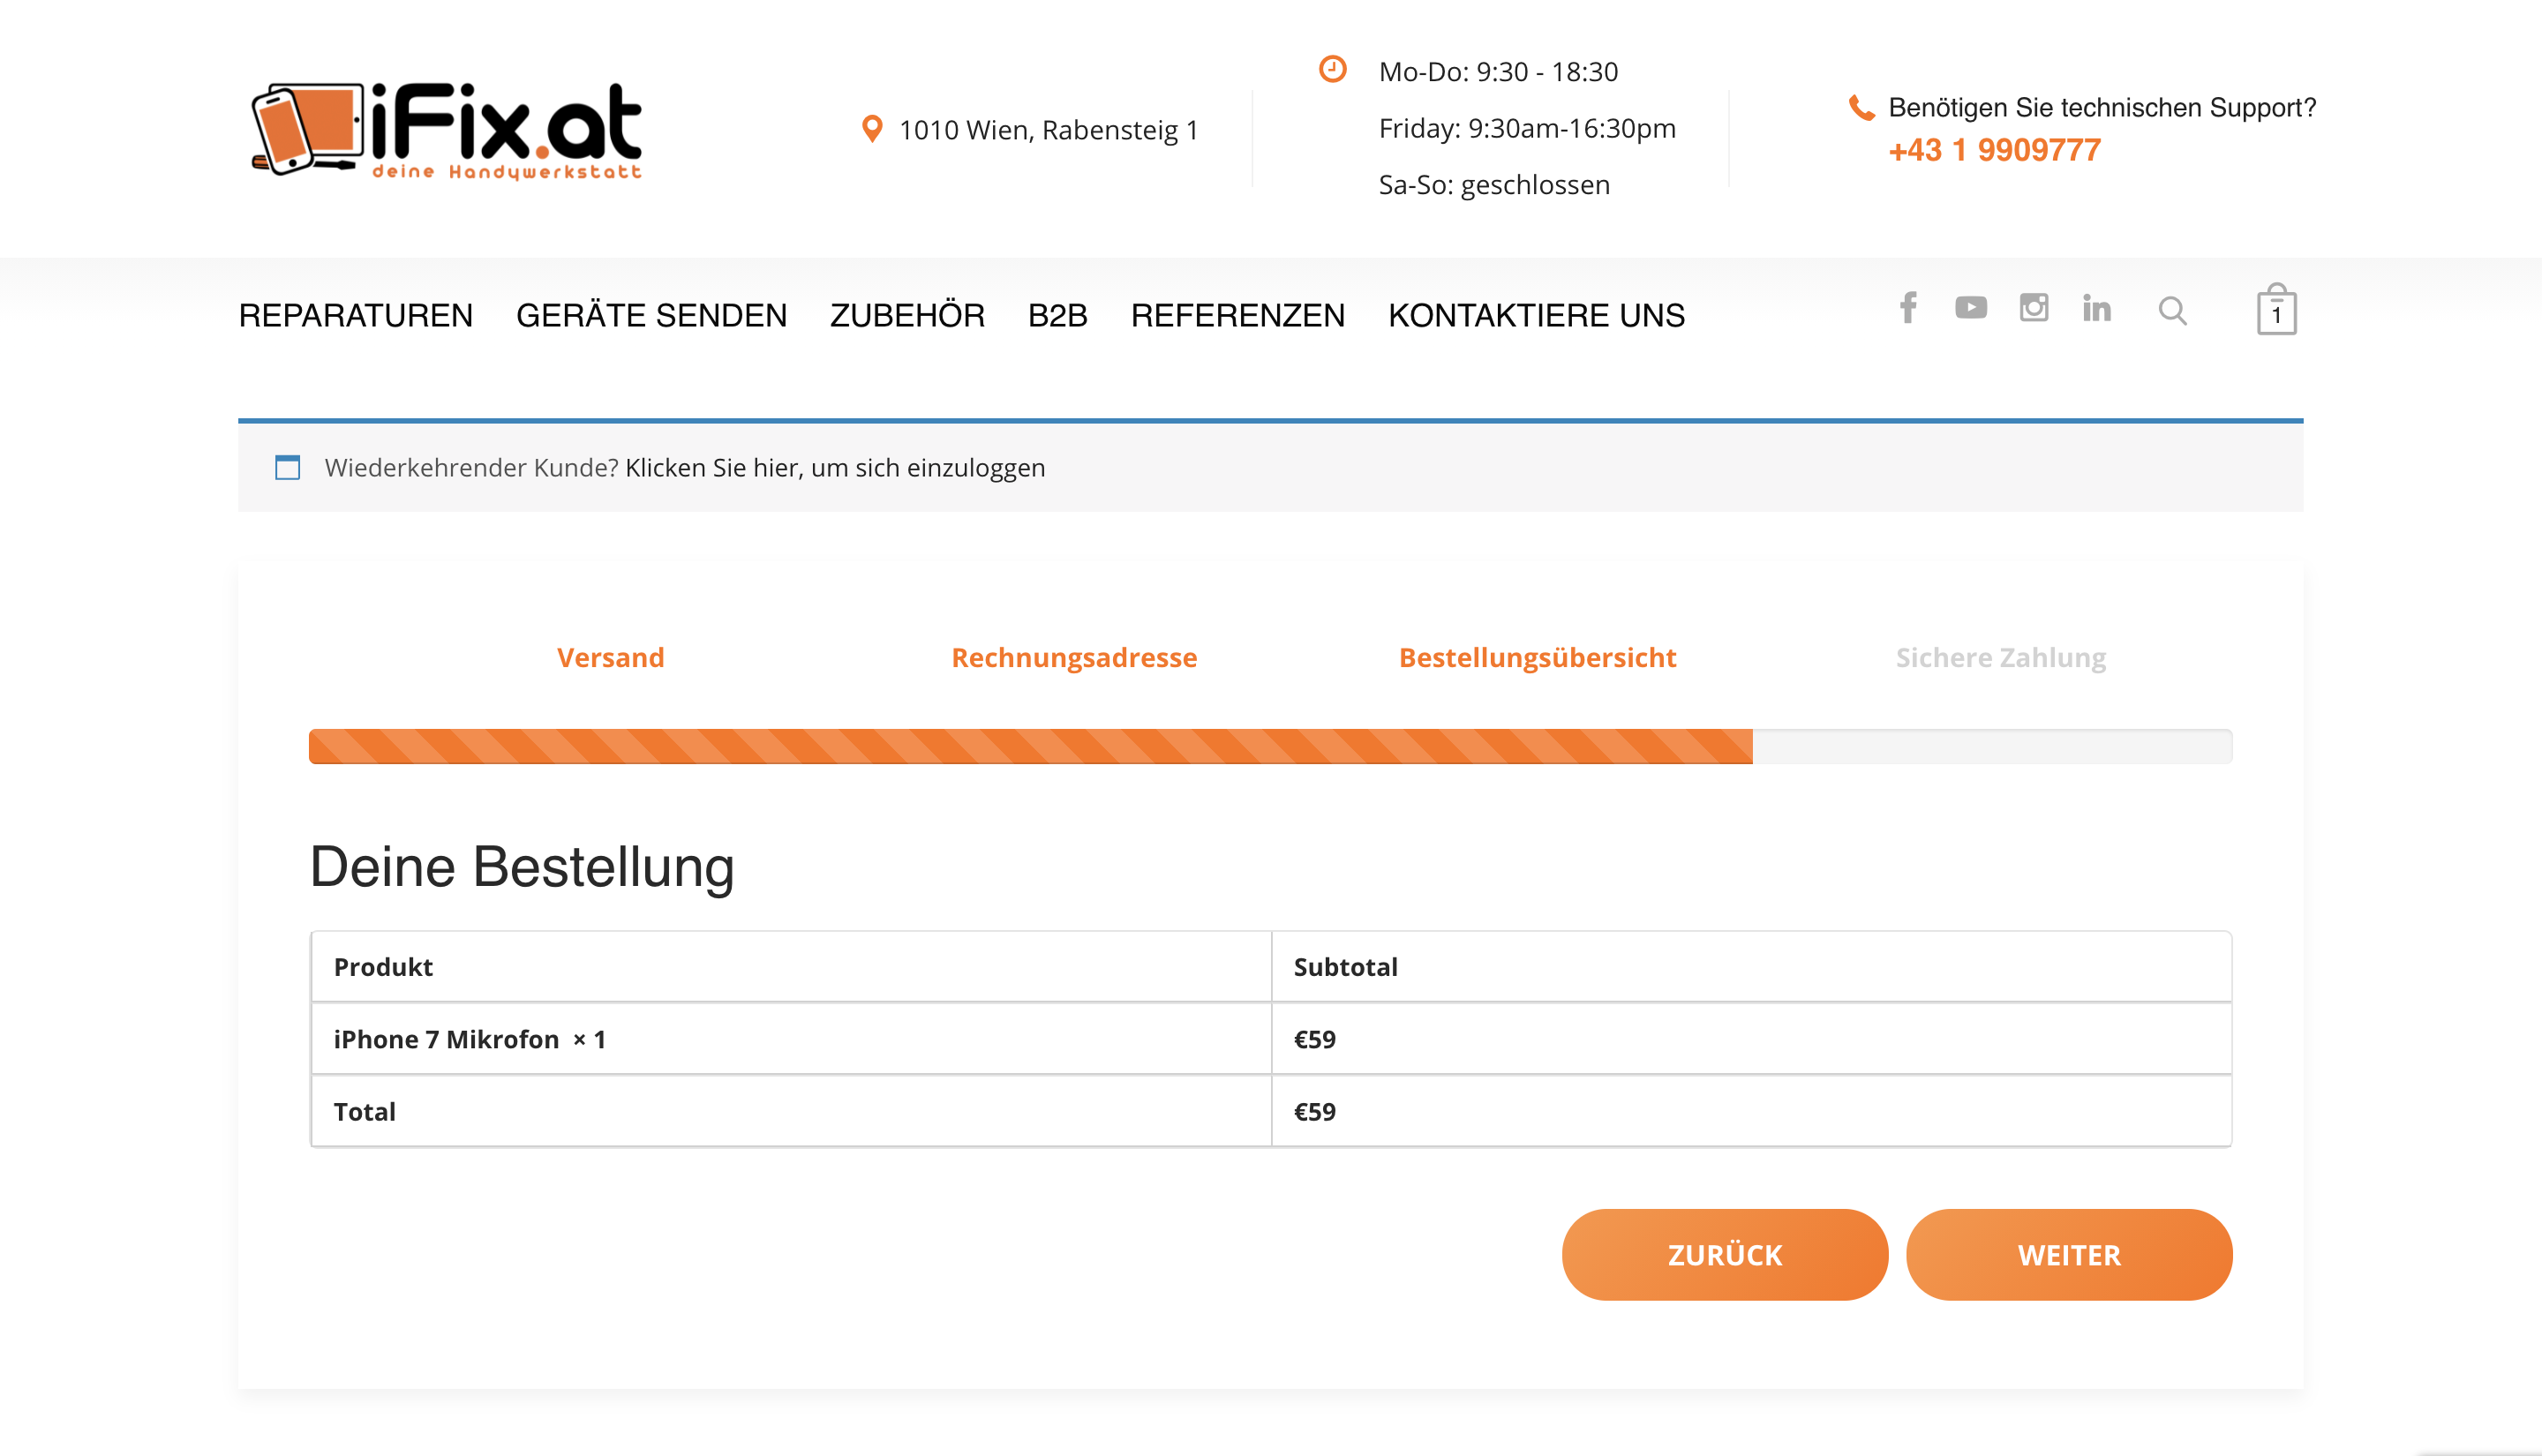Open the shopping bag cart icon

click(2276, 309)
